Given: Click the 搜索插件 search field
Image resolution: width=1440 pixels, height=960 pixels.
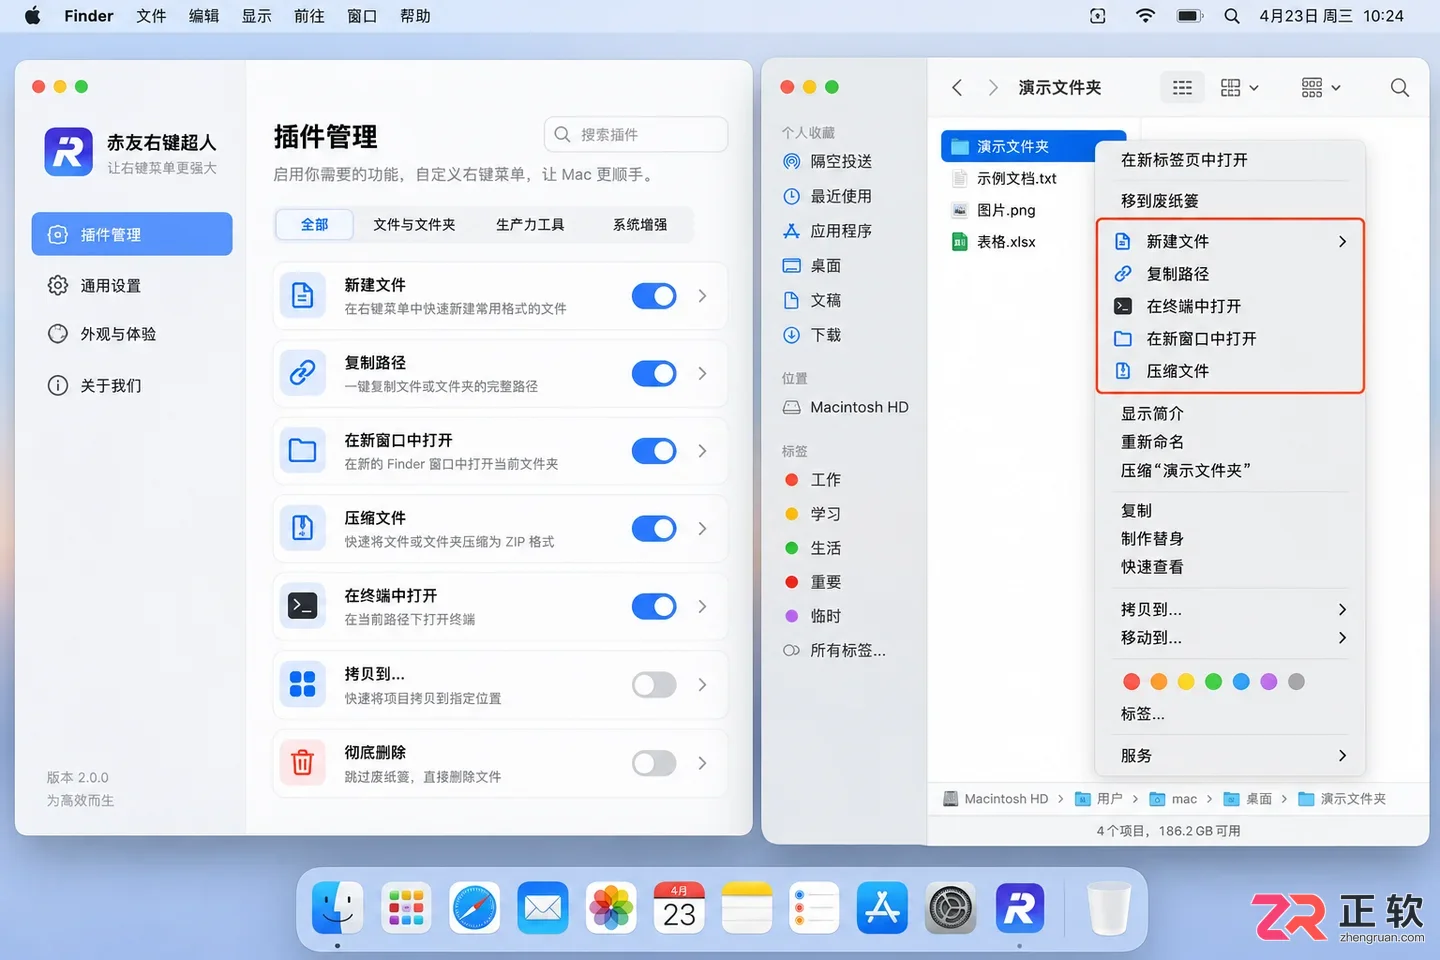Looking at the screenshot, I should point(636,134).
